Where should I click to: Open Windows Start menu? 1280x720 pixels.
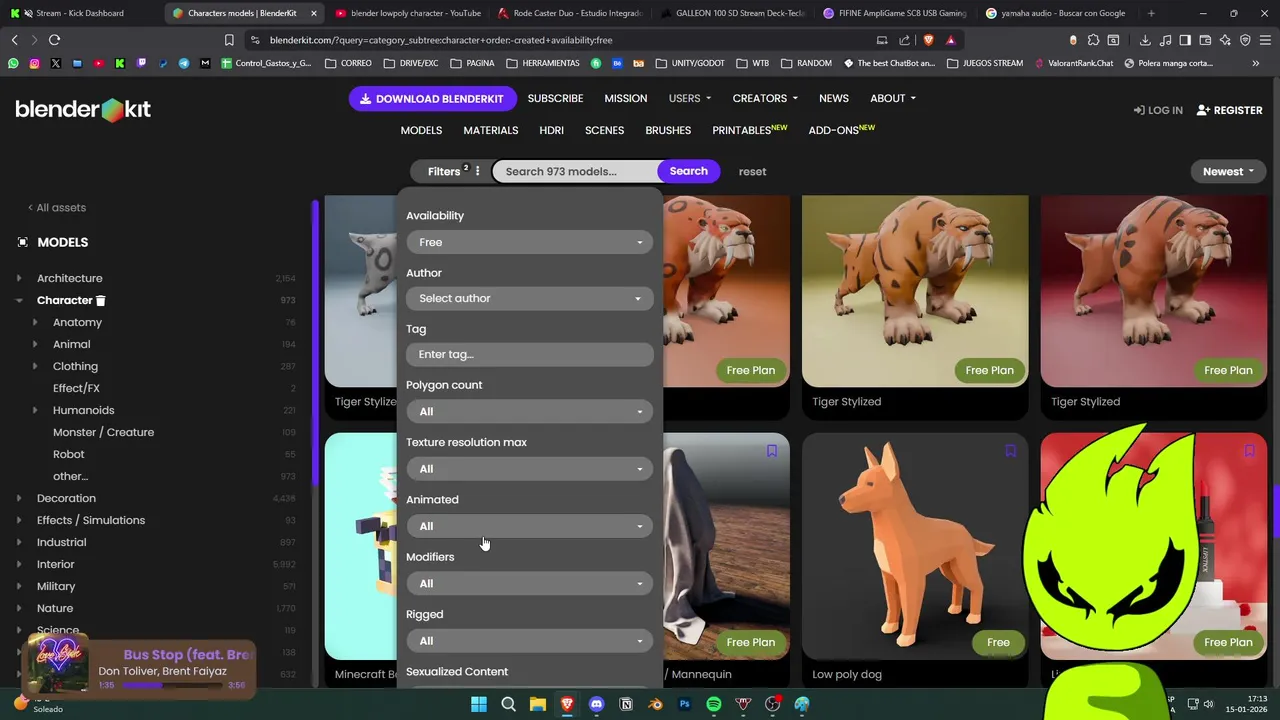(479, 704)
